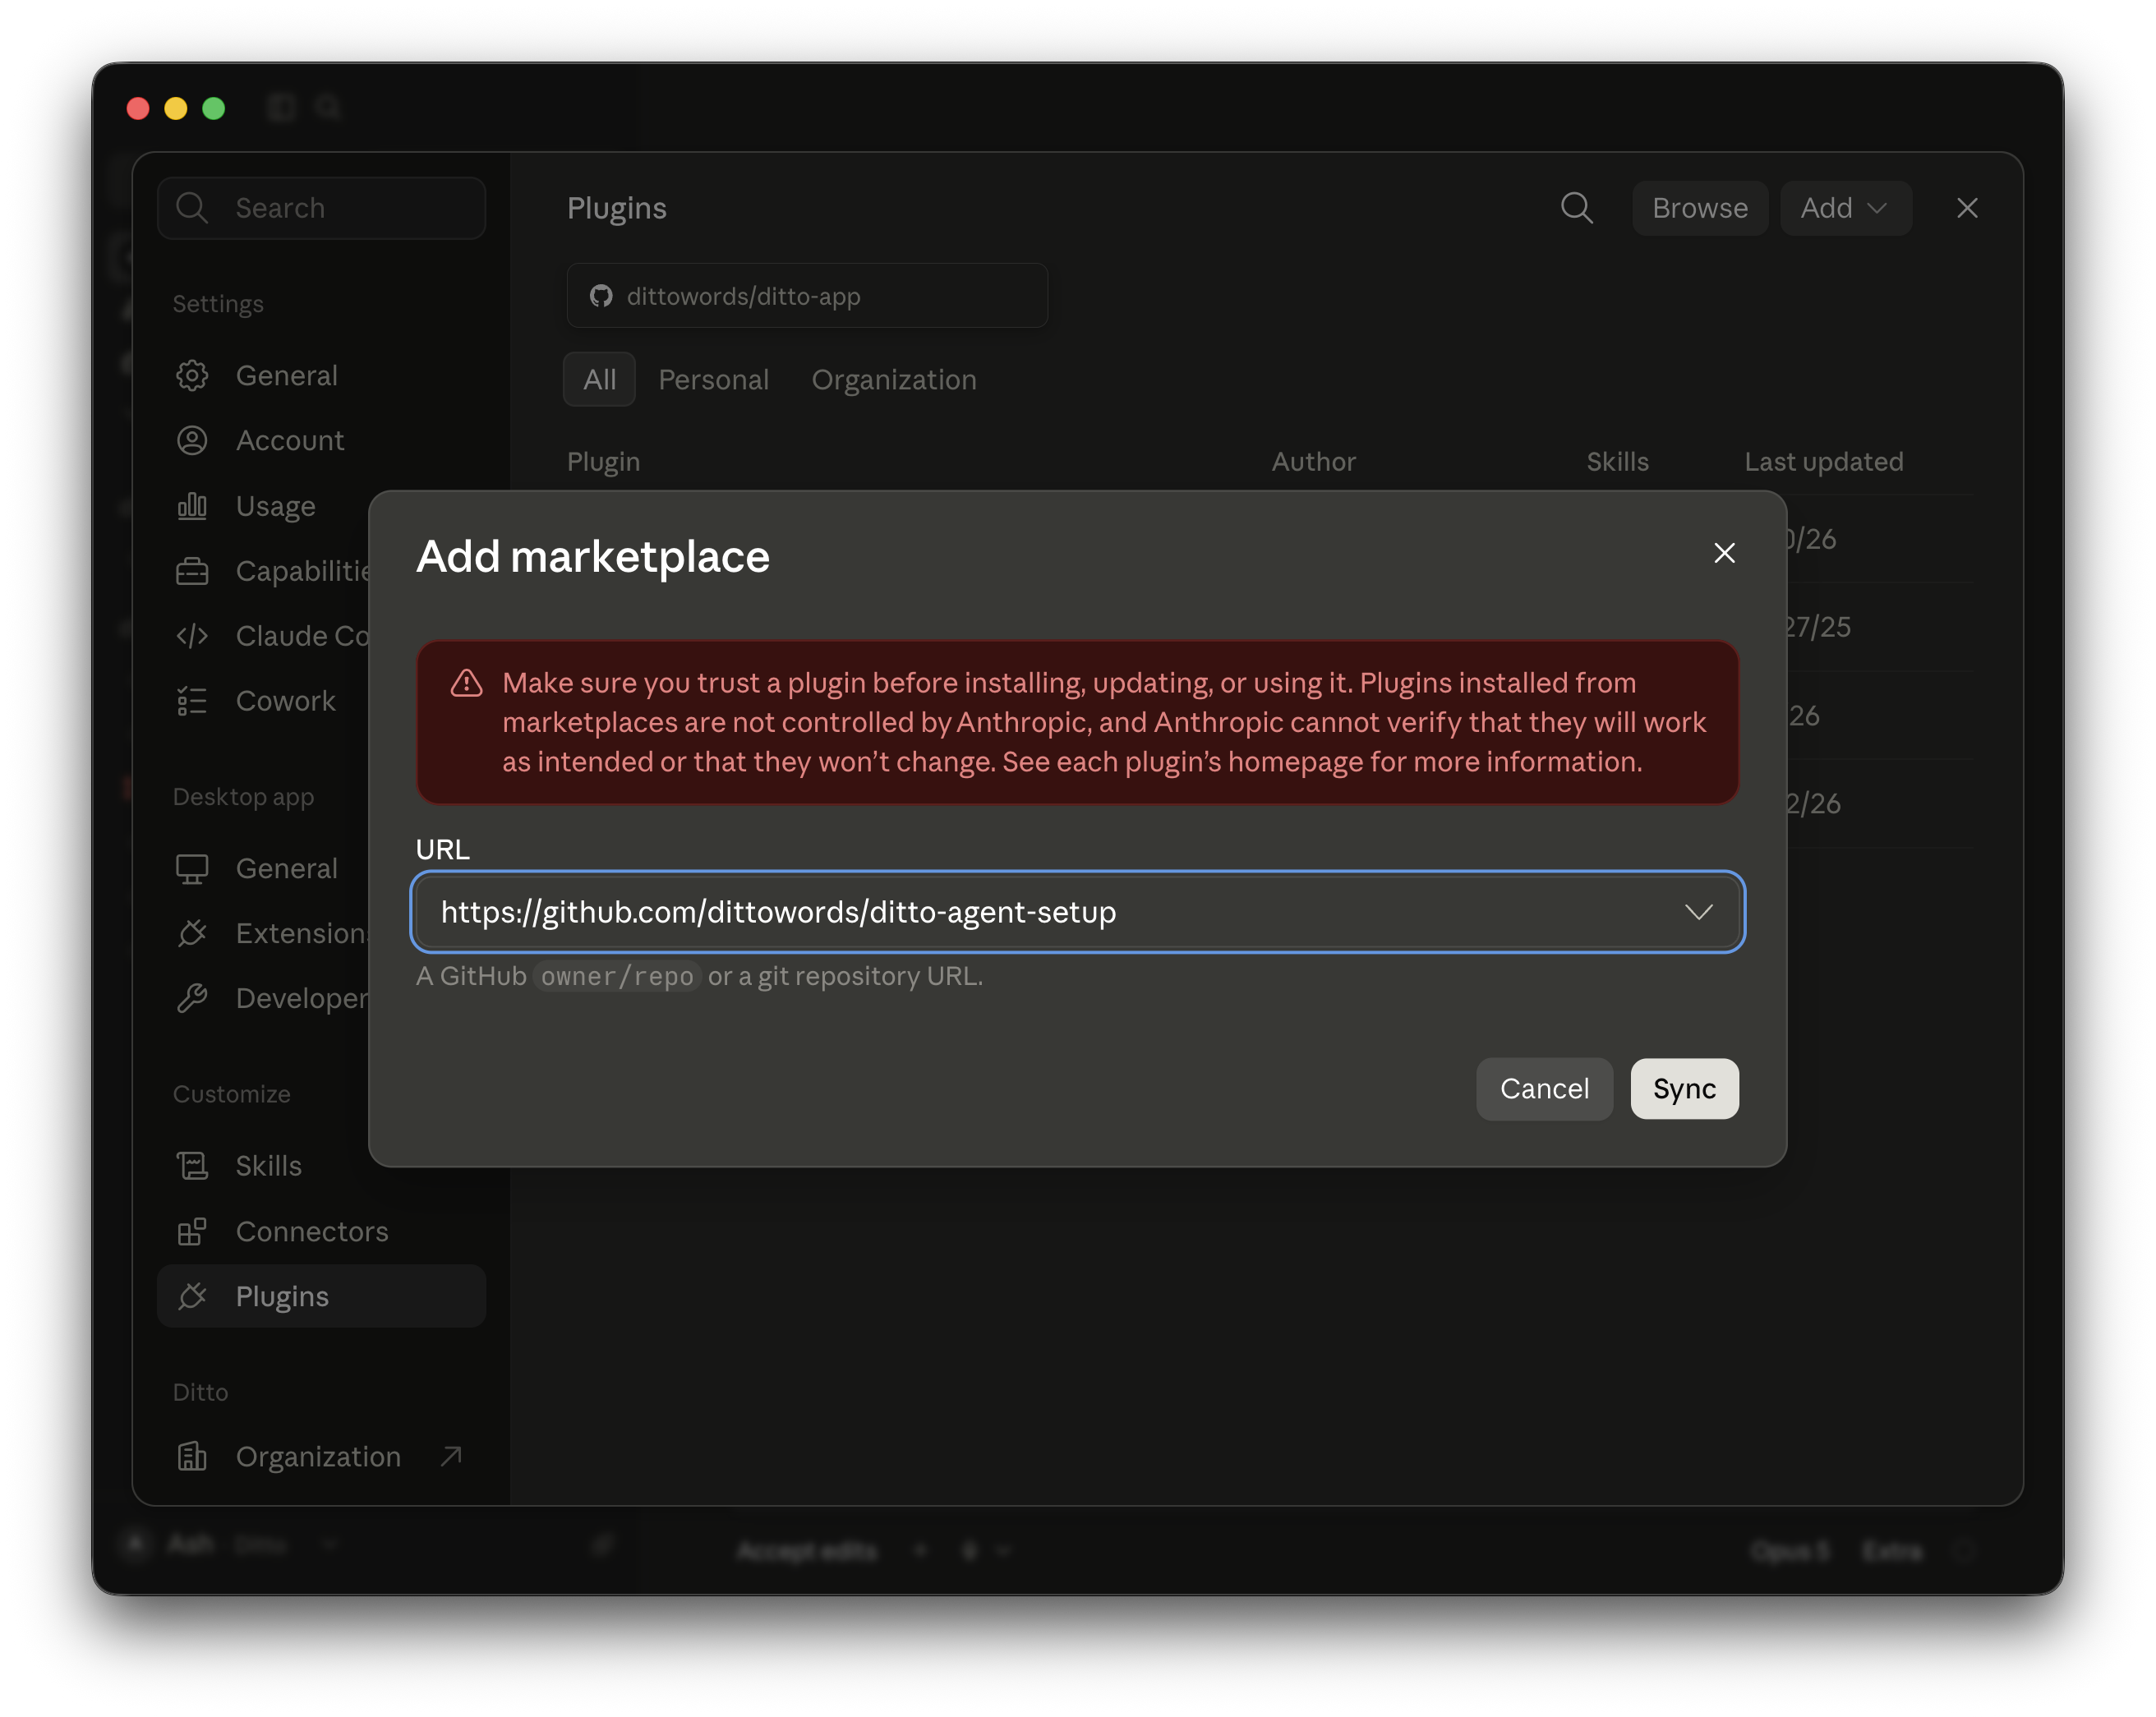
Task: Click the Usage bar chart icon
Action: pos(192,506)
